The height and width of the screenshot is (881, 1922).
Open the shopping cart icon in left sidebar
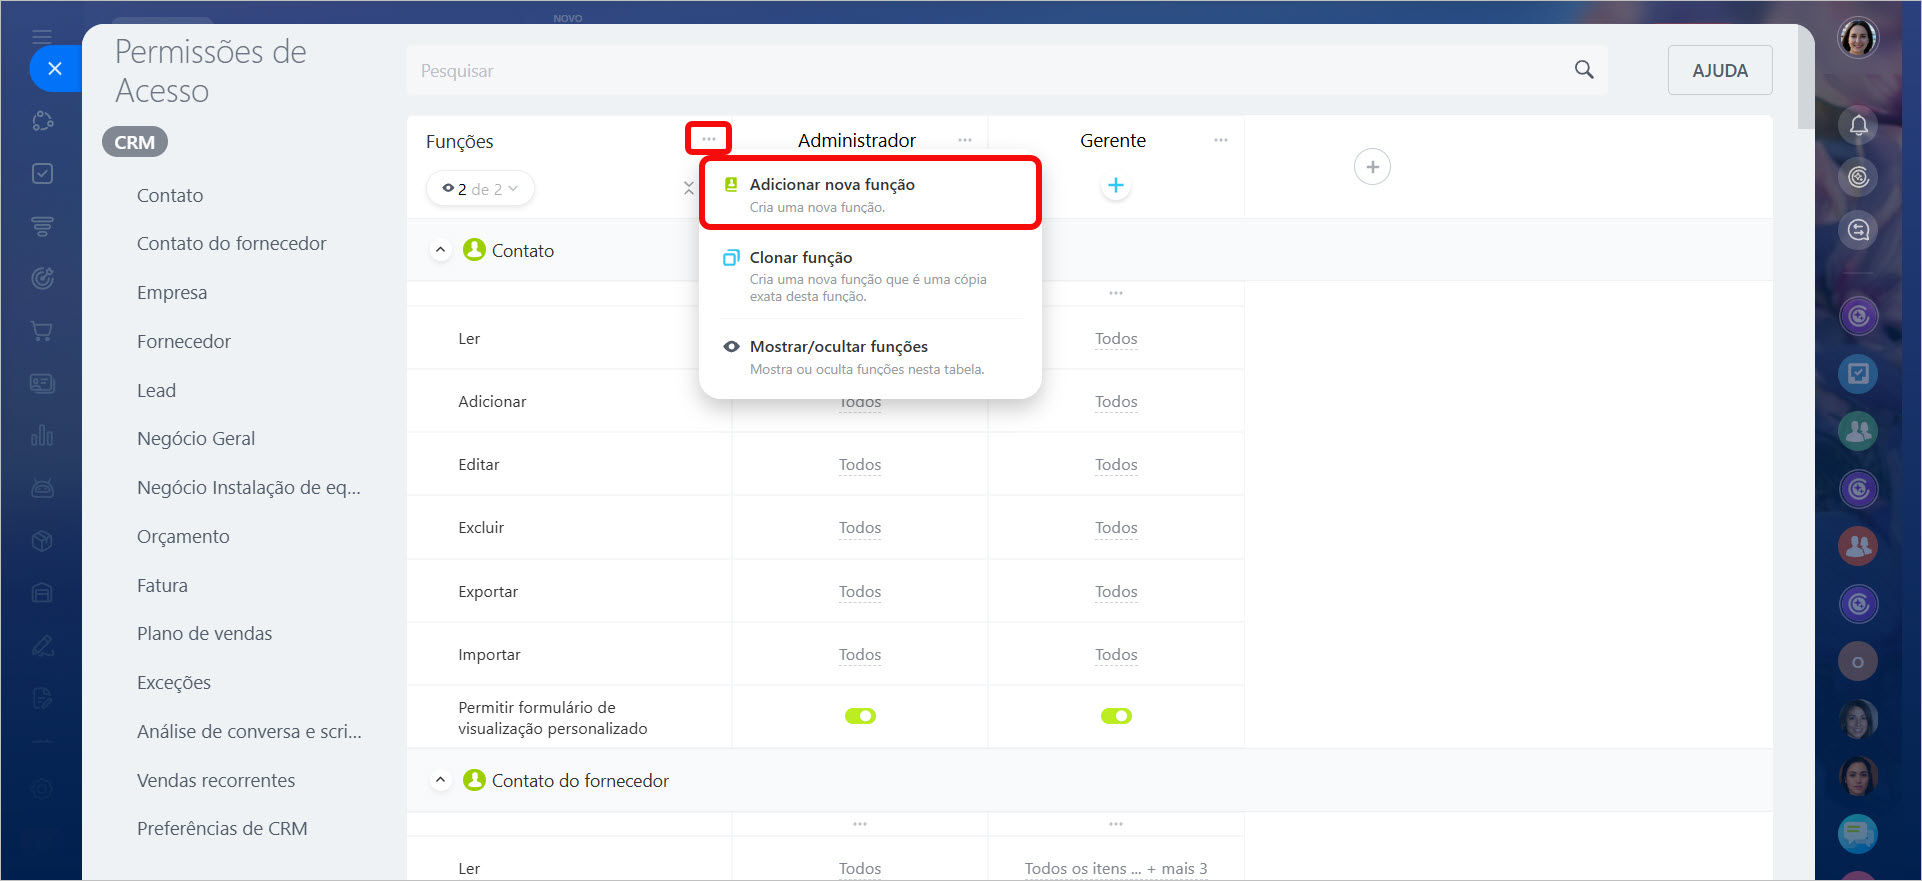[x=42, y=331]
